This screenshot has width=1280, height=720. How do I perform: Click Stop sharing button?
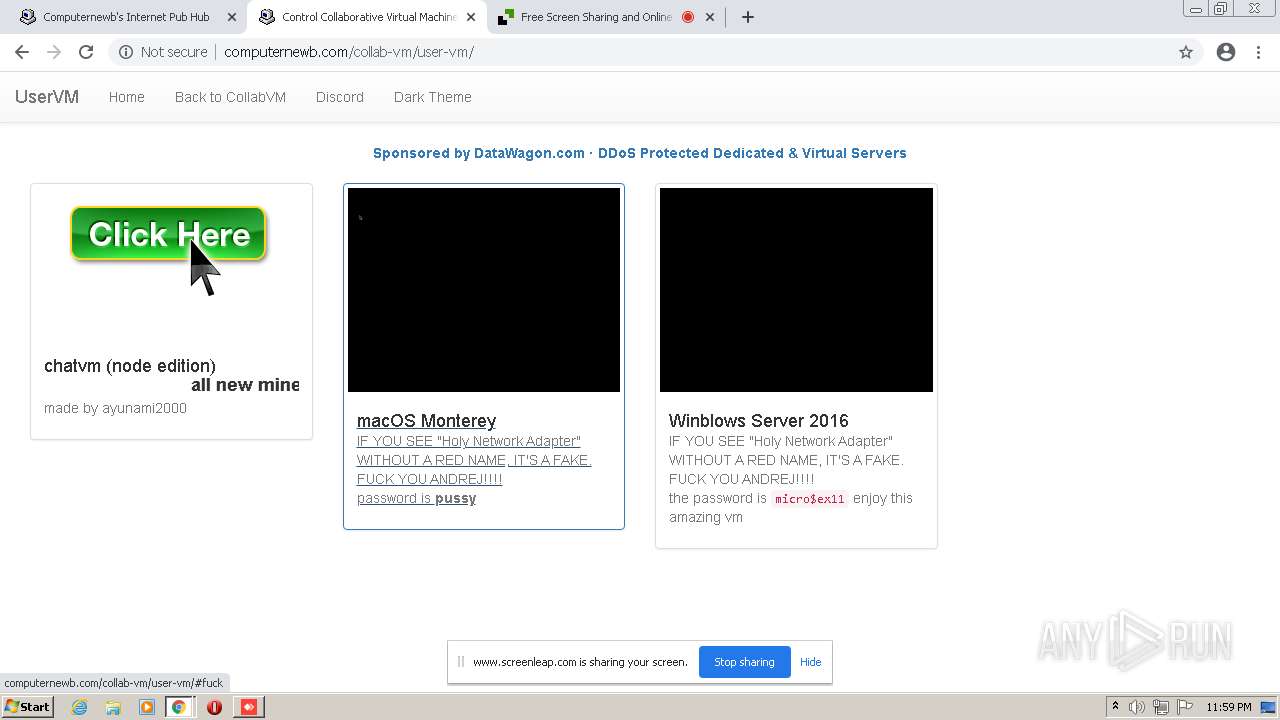pyautogui.click(x=744, y=662)
